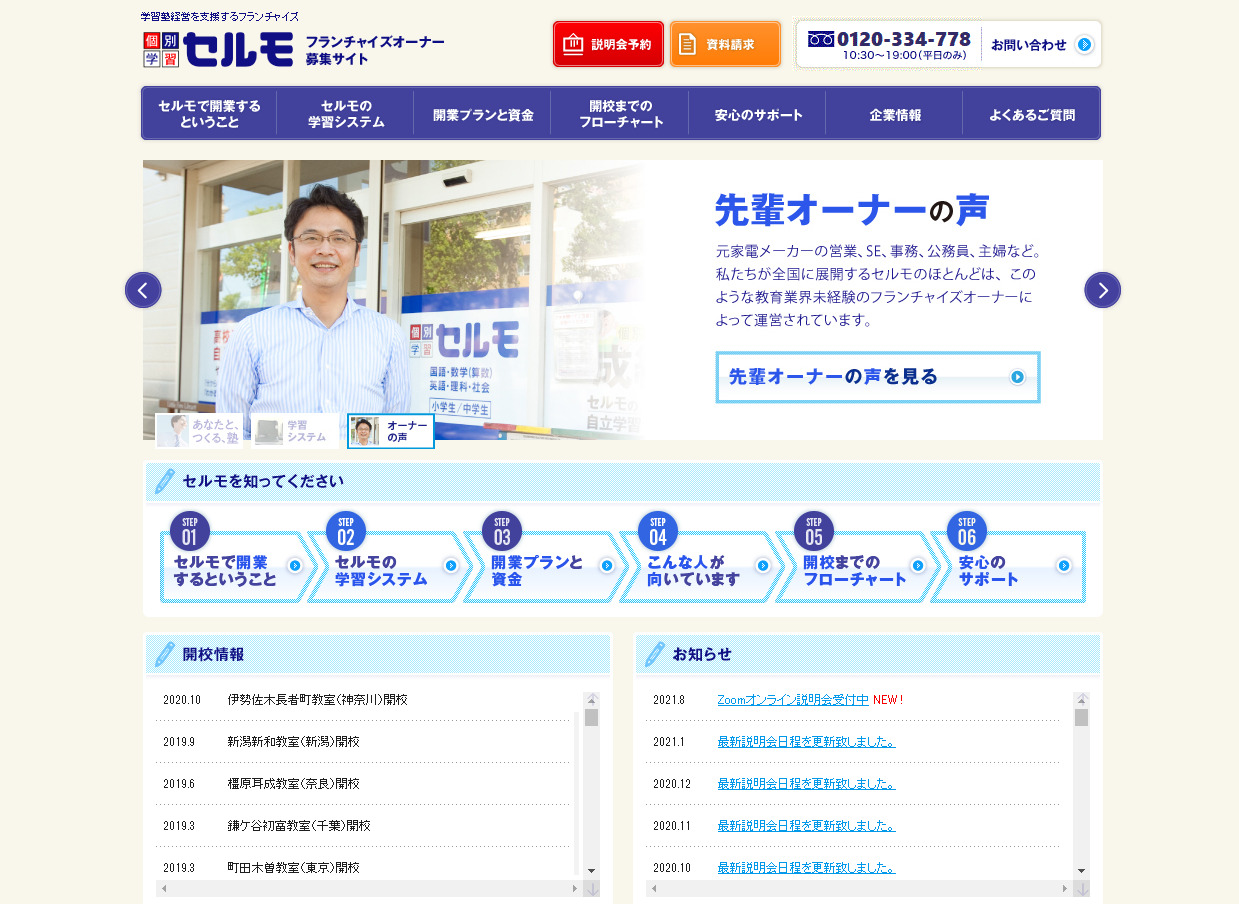Click the セルモ logo in the header
Screen dimensions: 1239x904
(x=219, y=49)
